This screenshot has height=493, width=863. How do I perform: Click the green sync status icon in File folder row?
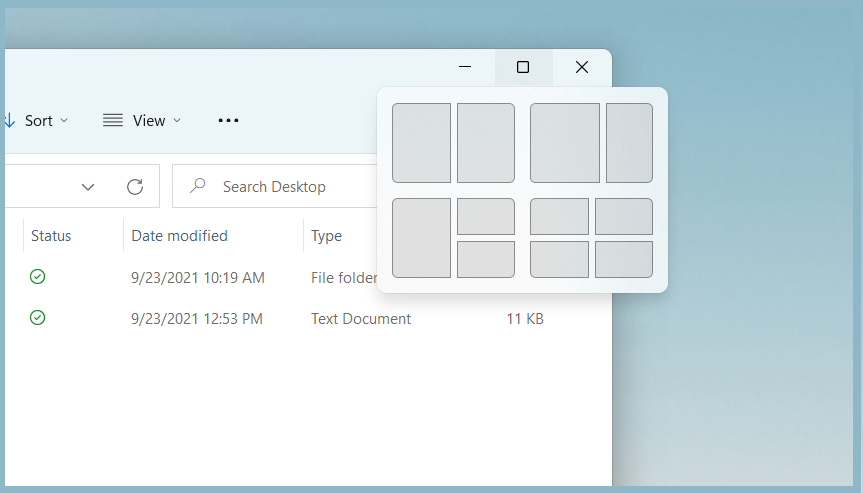click(38, 277)
